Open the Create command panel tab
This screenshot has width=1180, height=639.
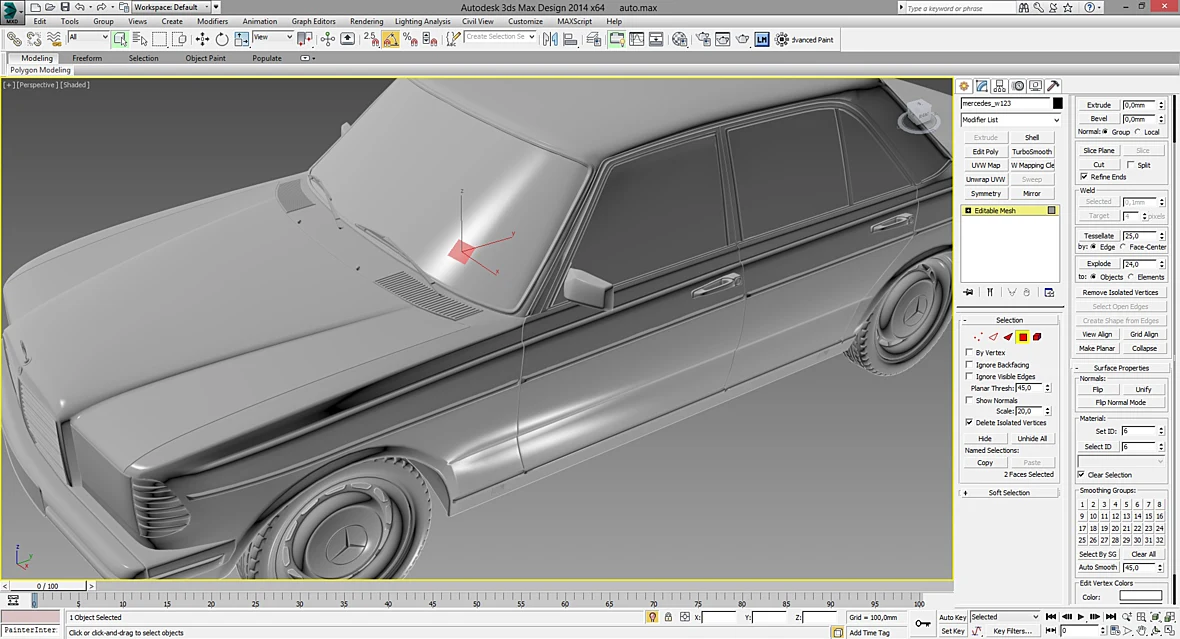click(x=963, y=86)
